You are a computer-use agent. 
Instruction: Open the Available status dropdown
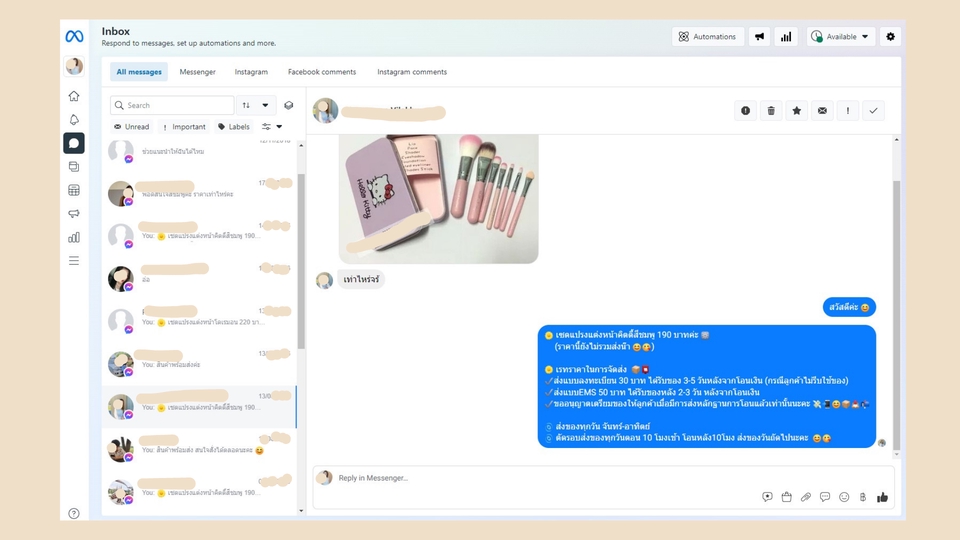[840, 37]
